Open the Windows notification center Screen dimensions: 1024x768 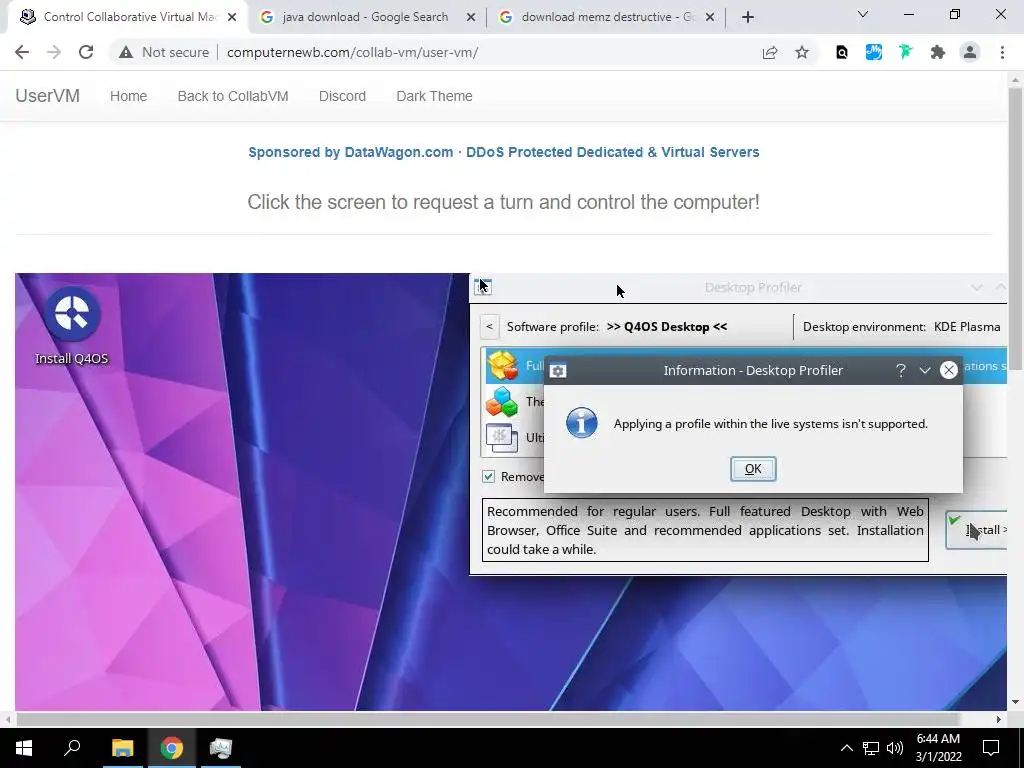click(991, 748)
